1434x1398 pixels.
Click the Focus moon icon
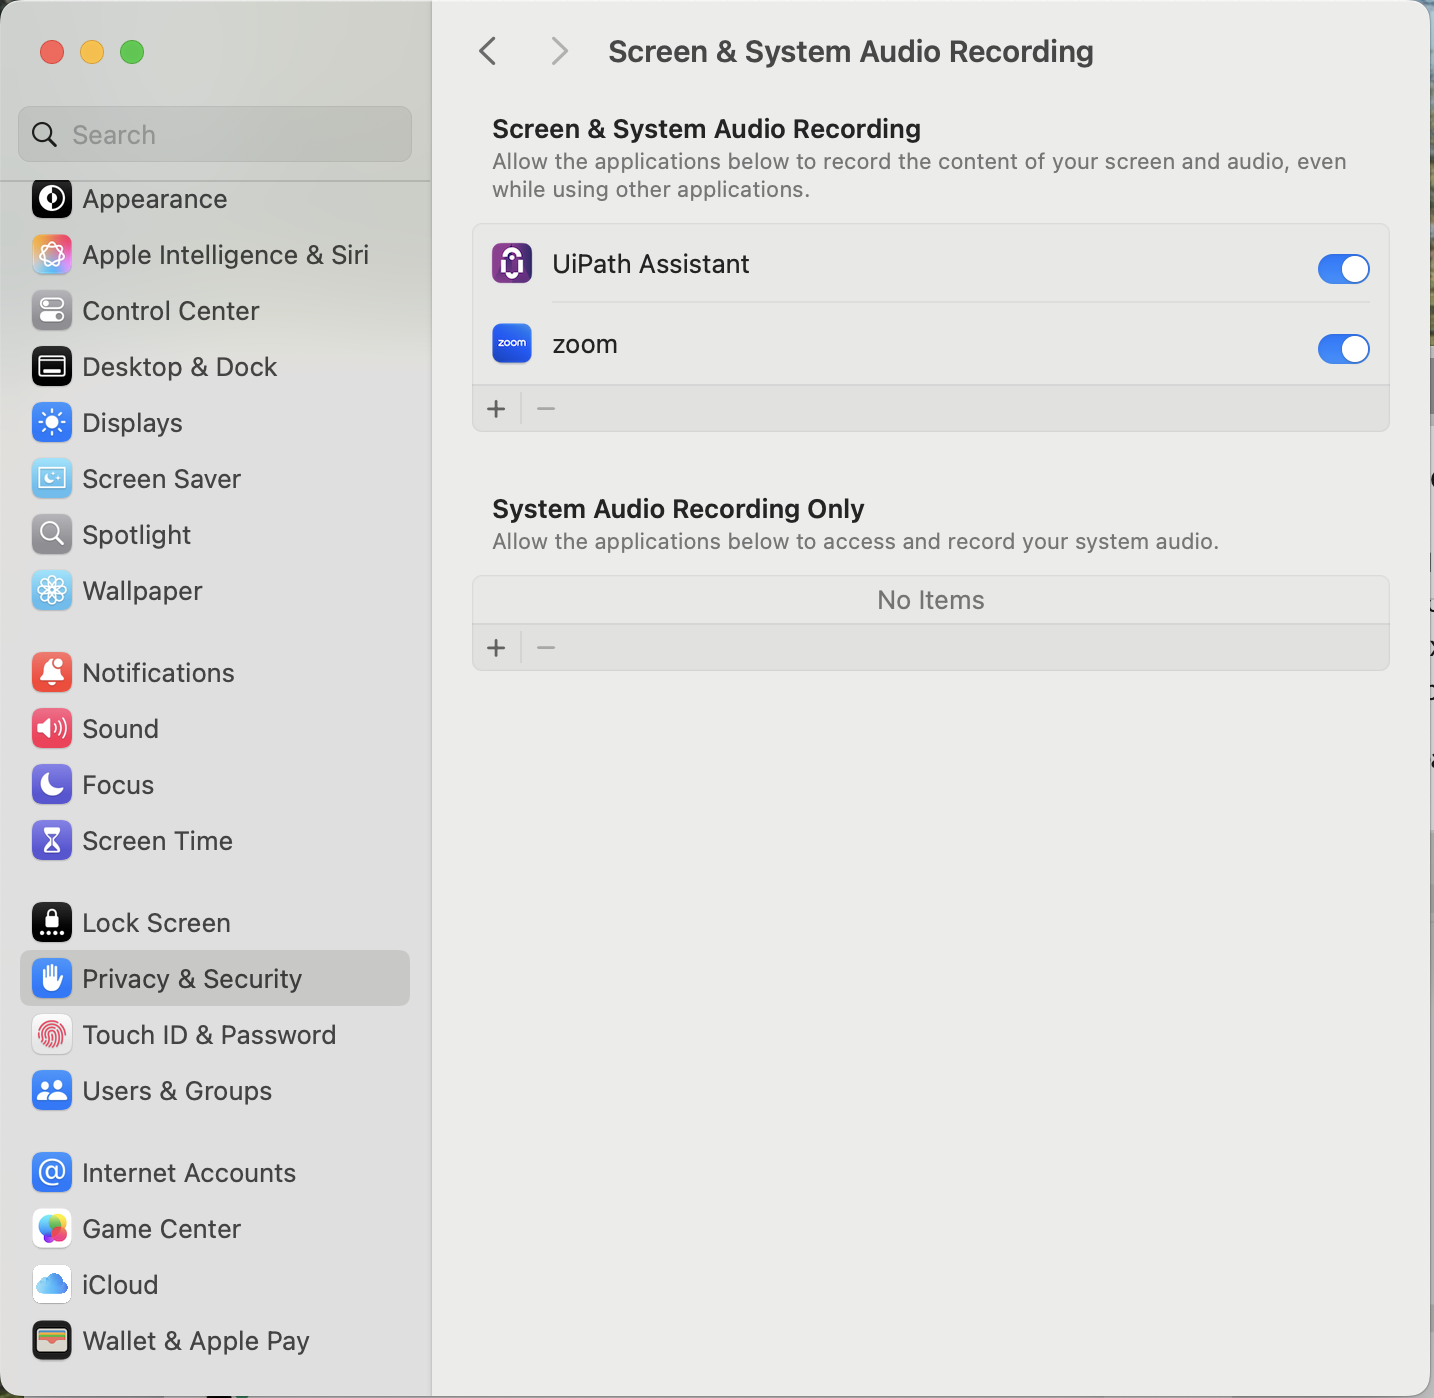pyautogui.click(x=51, y=785)
